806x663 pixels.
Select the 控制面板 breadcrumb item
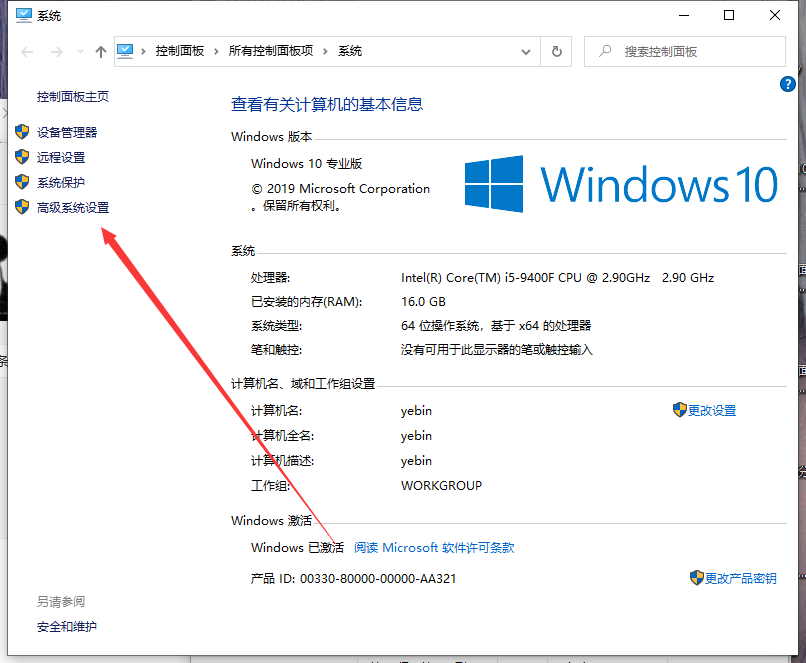[181, 51]
